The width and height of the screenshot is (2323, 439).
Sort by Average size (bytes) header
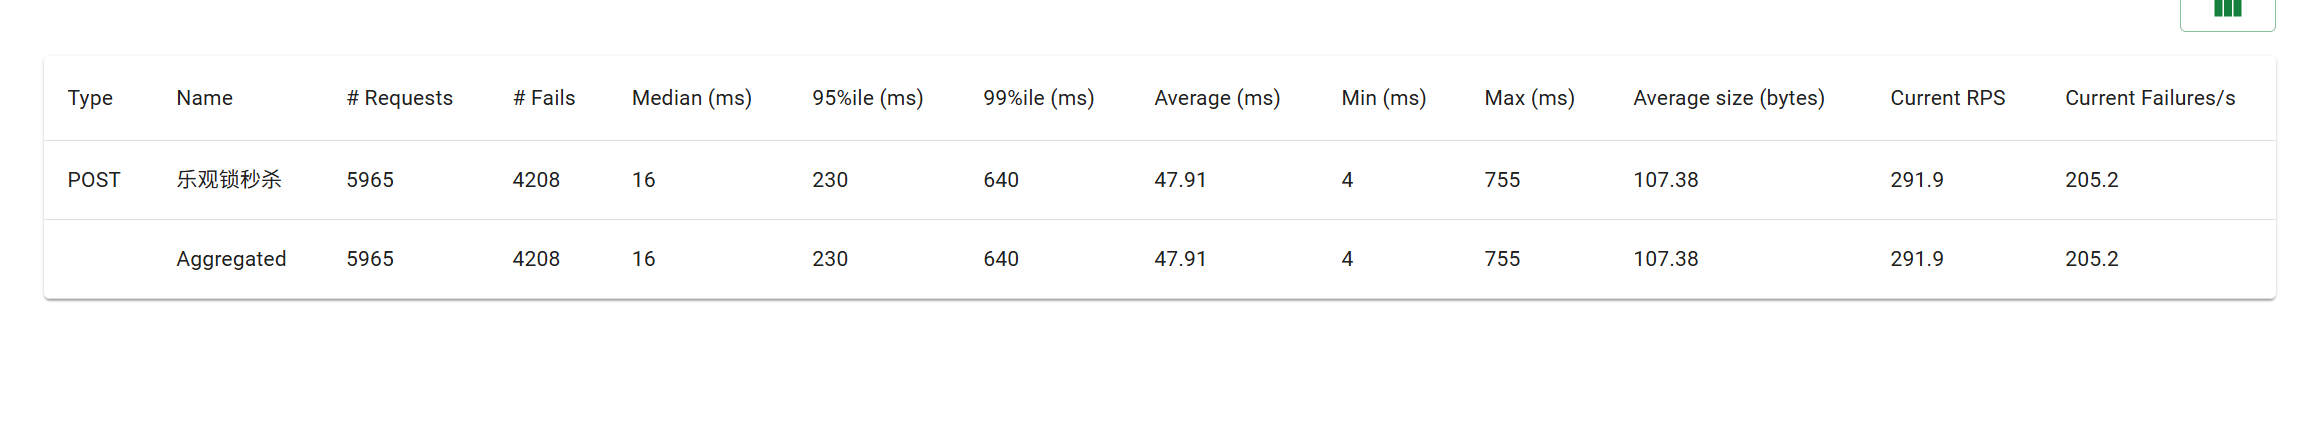coord(1729,98)
